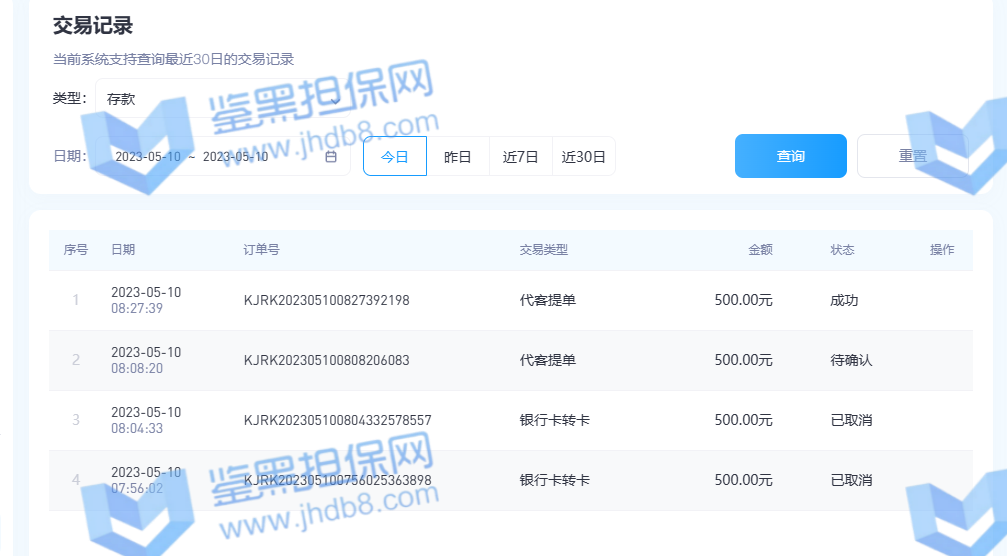Expand the 类型 dropdown showing 存款
1007x556 pixels.
pyautogui.click(x=222, y=99)
